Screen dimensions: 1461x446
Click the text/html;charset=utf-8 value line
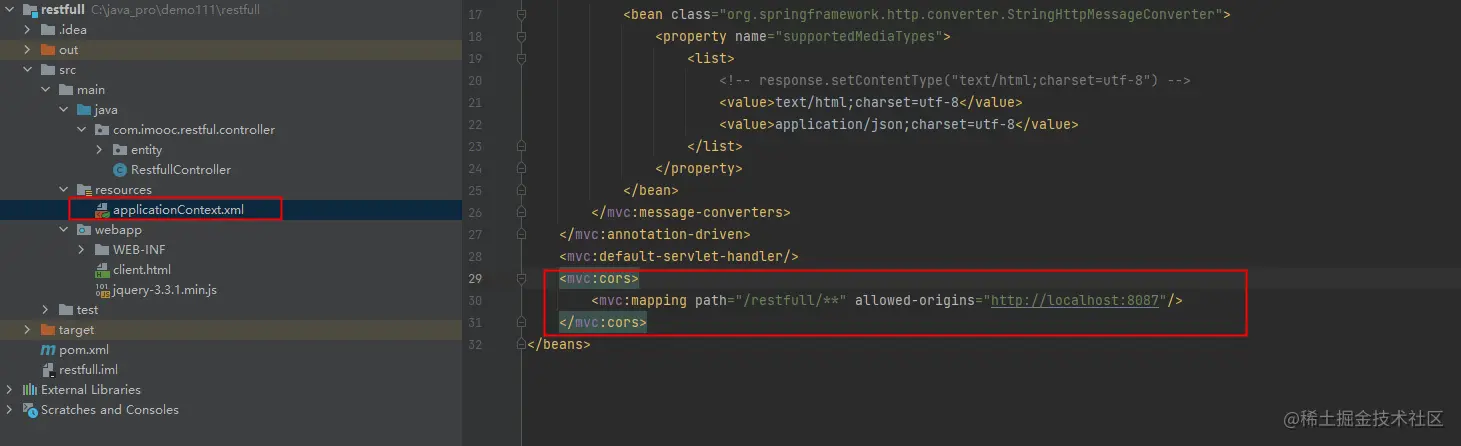click(871, 103)
